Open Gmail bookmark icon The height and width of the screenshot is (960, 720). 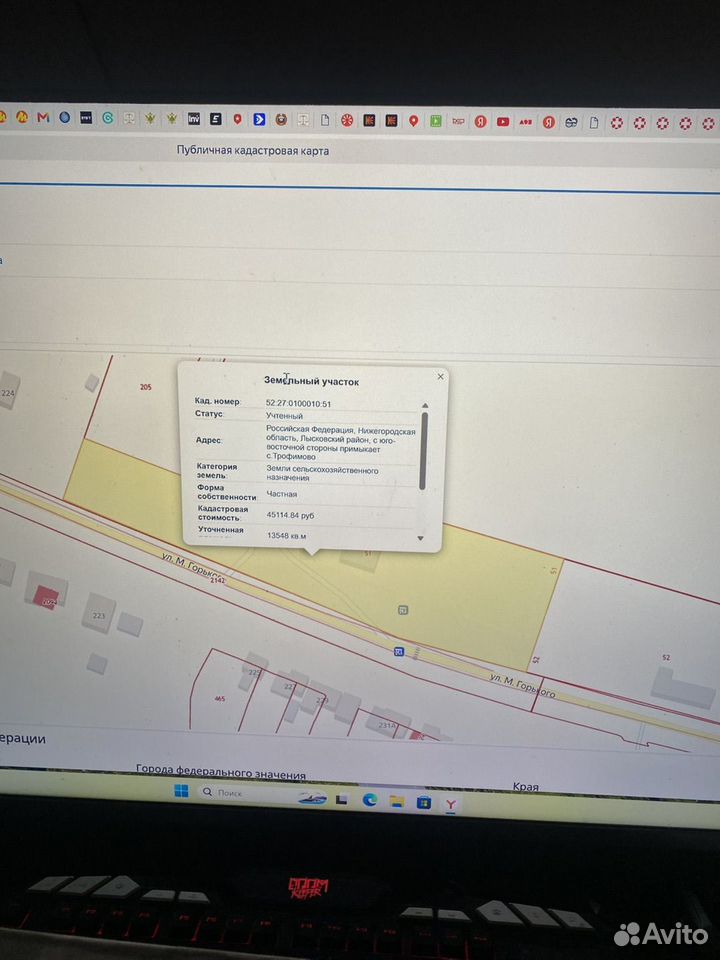coord(43,117)
